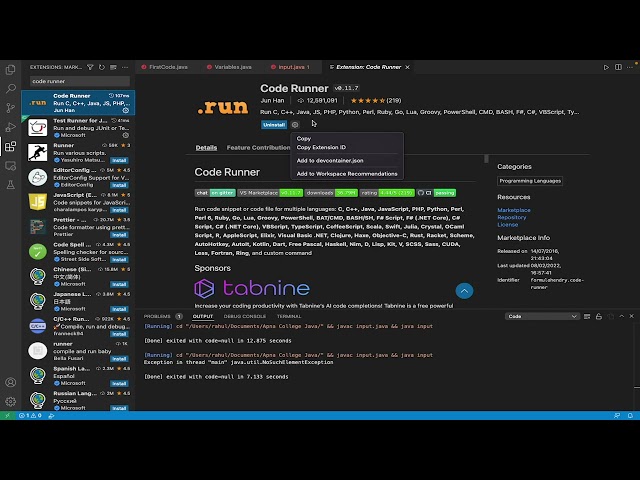Image resolution: width=640 pixels, height=480 pixels.
Task: Maximize the panel with chevron up
Action: click(x=622, y=316)
